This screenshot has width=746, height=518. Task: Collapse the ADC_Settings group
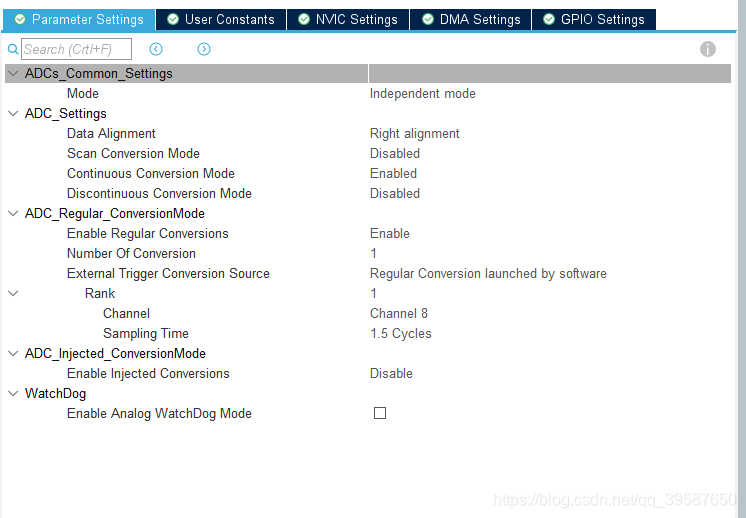pos(13,113)
